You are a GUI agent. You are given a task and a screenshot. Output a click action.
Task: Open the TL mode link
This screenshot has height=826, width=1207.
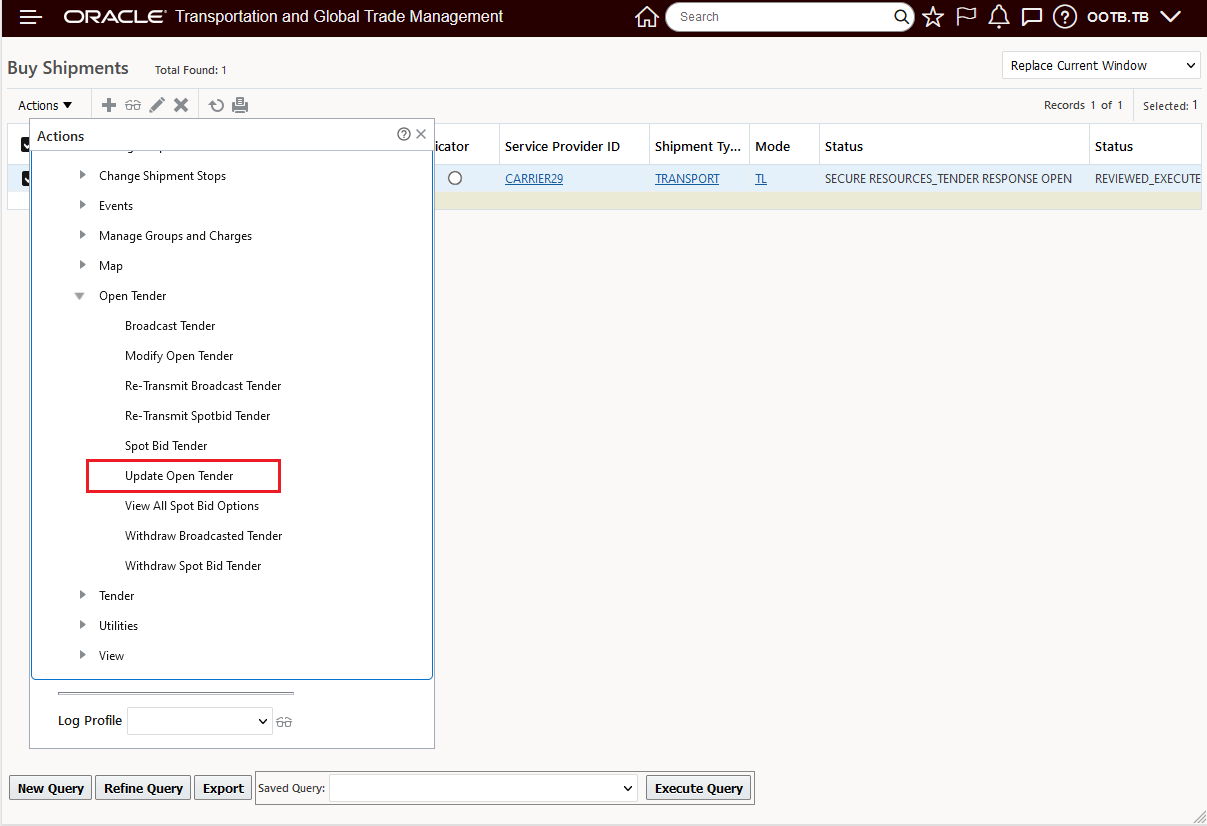pyautogui.click(x=761, y=179)
